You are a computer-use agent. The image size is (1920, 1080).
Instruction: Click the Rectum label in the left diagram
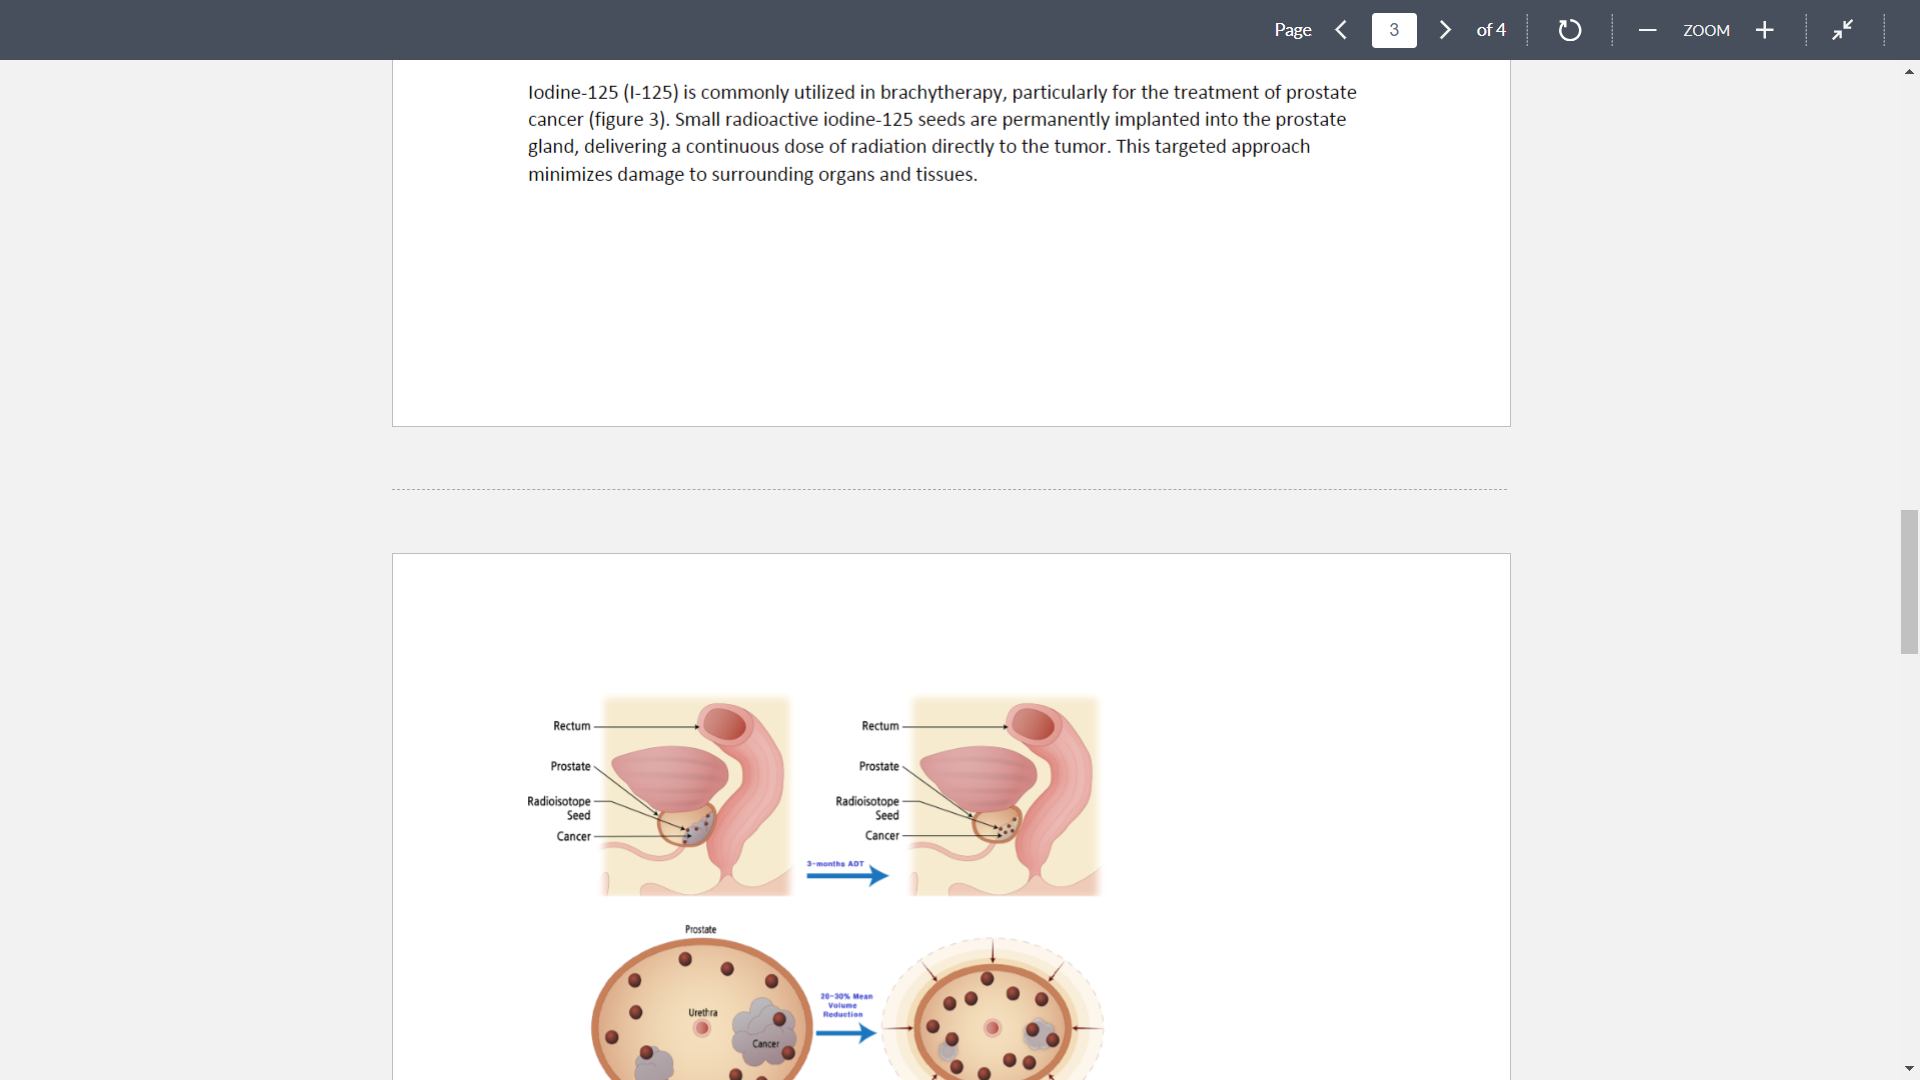(x=571, y=726)
